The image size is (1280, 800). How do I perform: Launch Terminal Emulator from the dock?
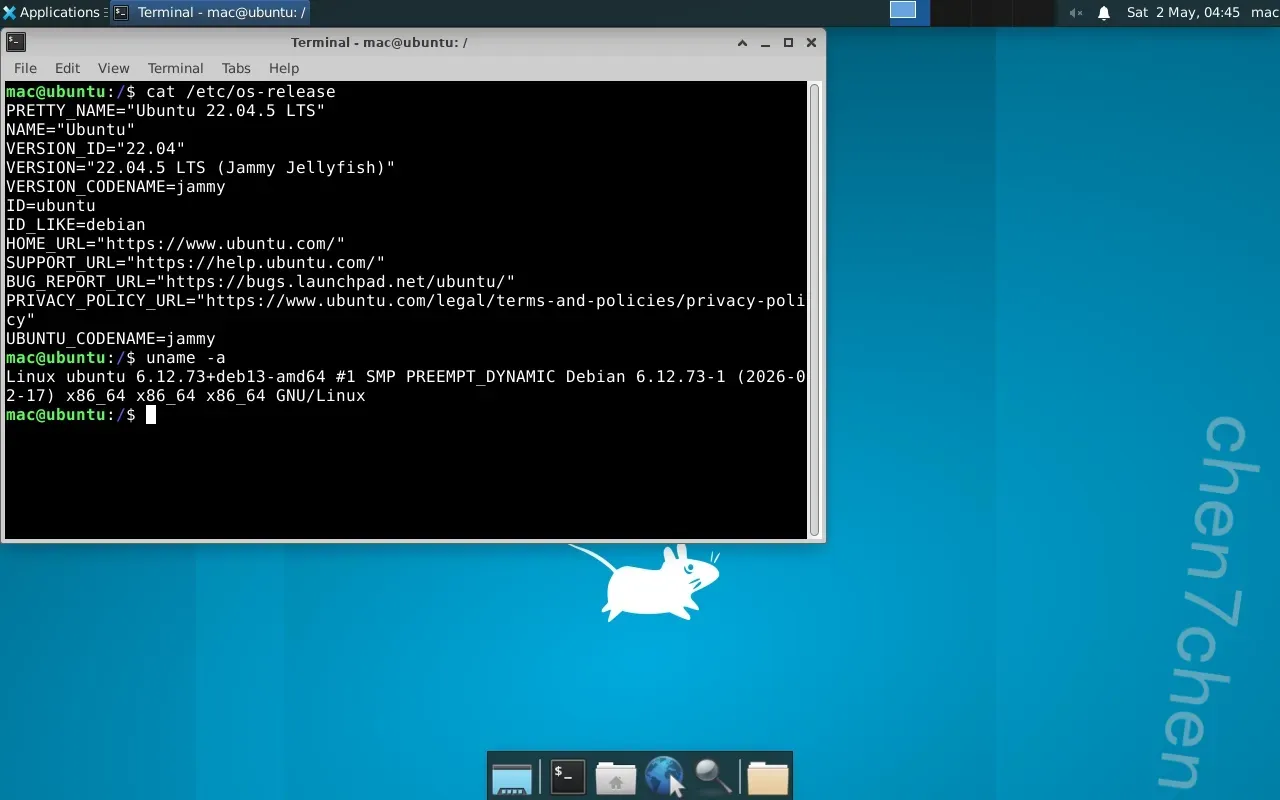coord(567,776)
